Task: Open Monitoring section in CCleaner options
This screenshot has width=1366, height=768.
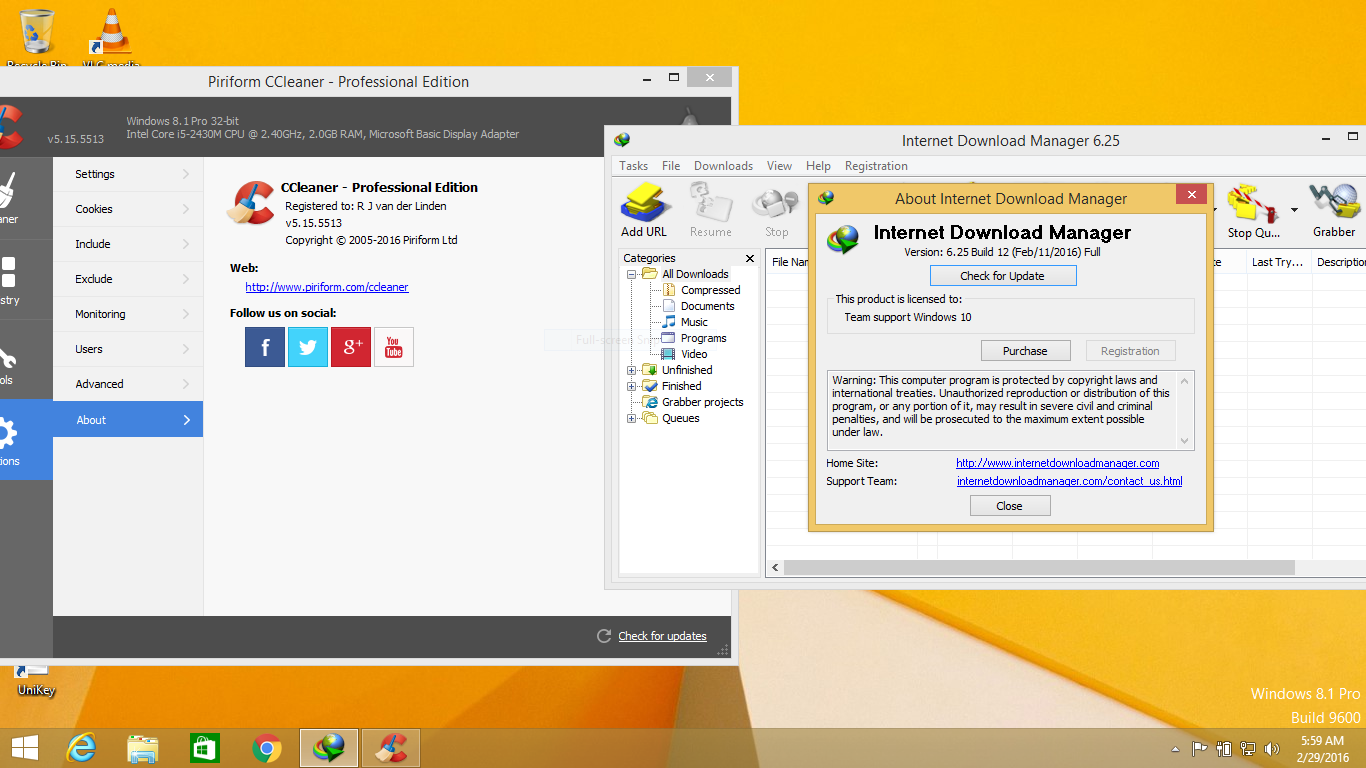Action: pos(128,314)
